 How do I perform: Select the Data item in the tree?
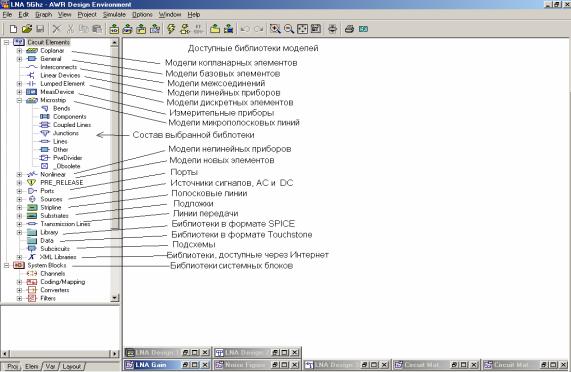[x=47, y=241]
